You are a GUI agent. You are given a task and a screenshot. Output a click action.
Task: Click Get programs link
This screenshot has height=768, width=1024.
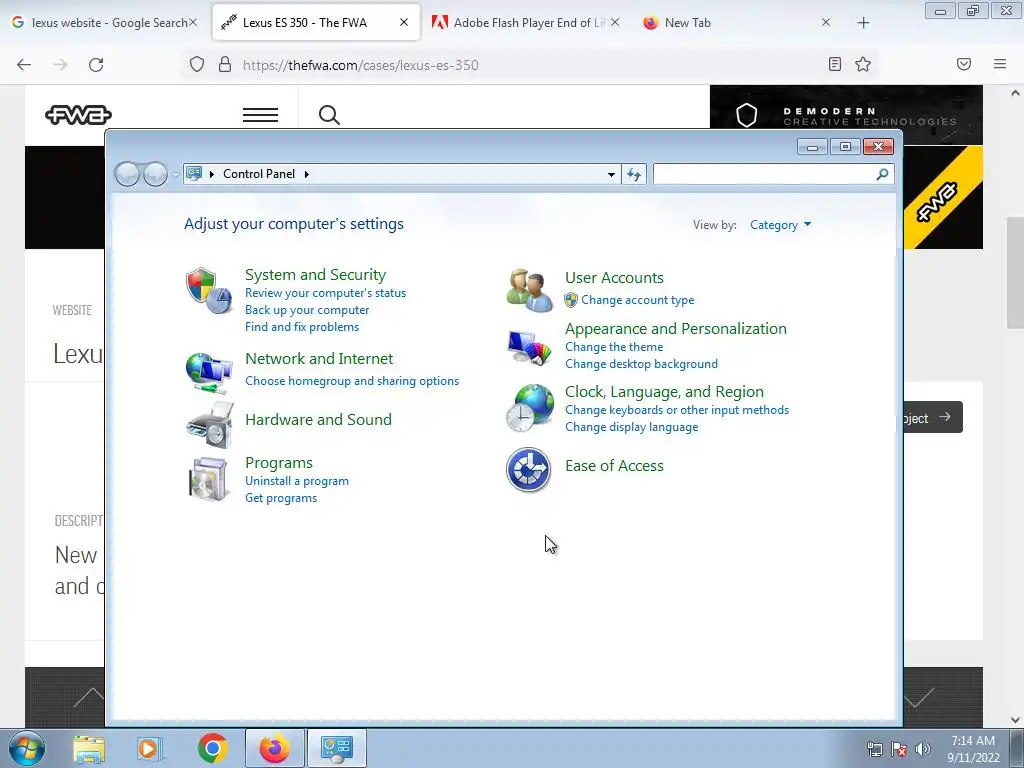point(281,498)
